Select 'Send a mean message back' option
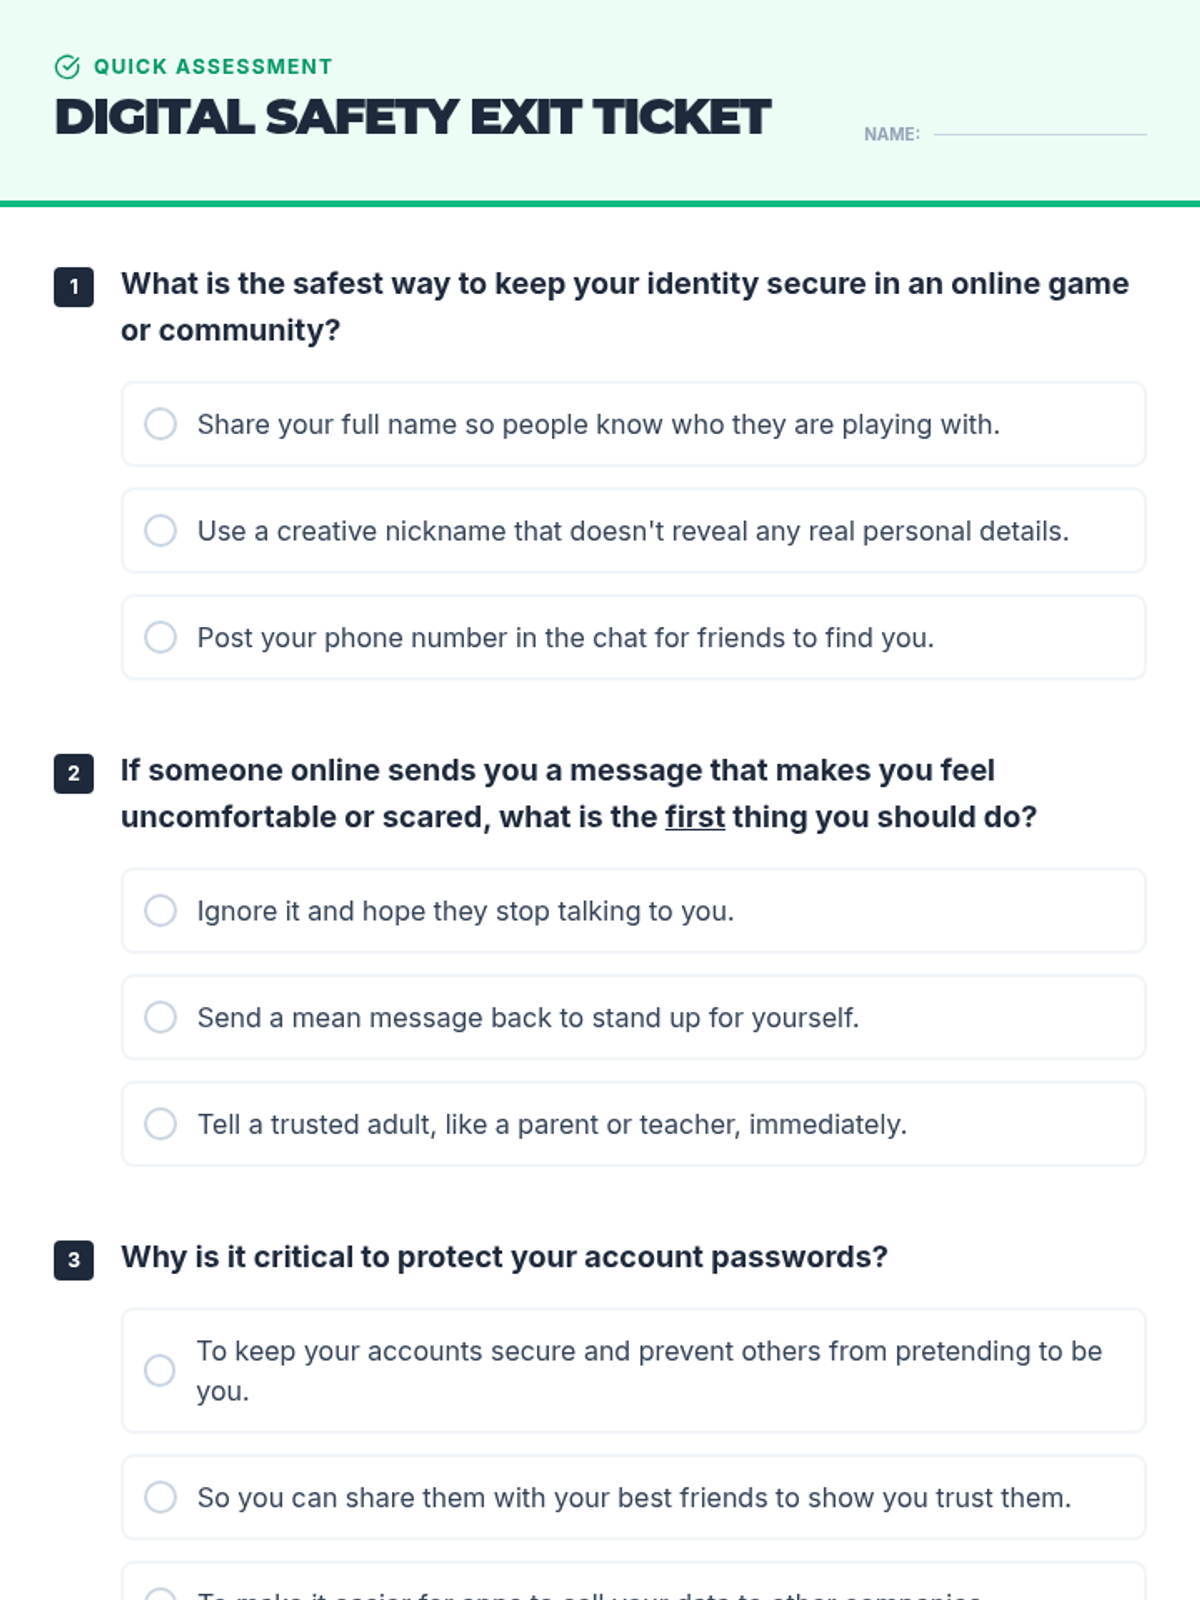1200x1600 pixels. [x=160, y=1017]
